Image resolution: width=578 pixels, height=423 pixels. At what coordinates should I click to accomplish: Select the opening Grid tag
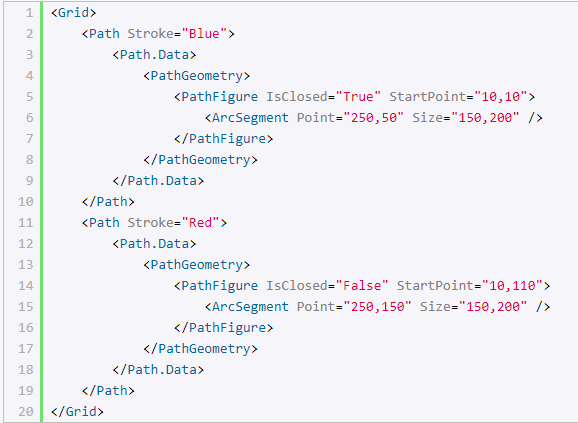pyautogui.click(x=73, y=13)
